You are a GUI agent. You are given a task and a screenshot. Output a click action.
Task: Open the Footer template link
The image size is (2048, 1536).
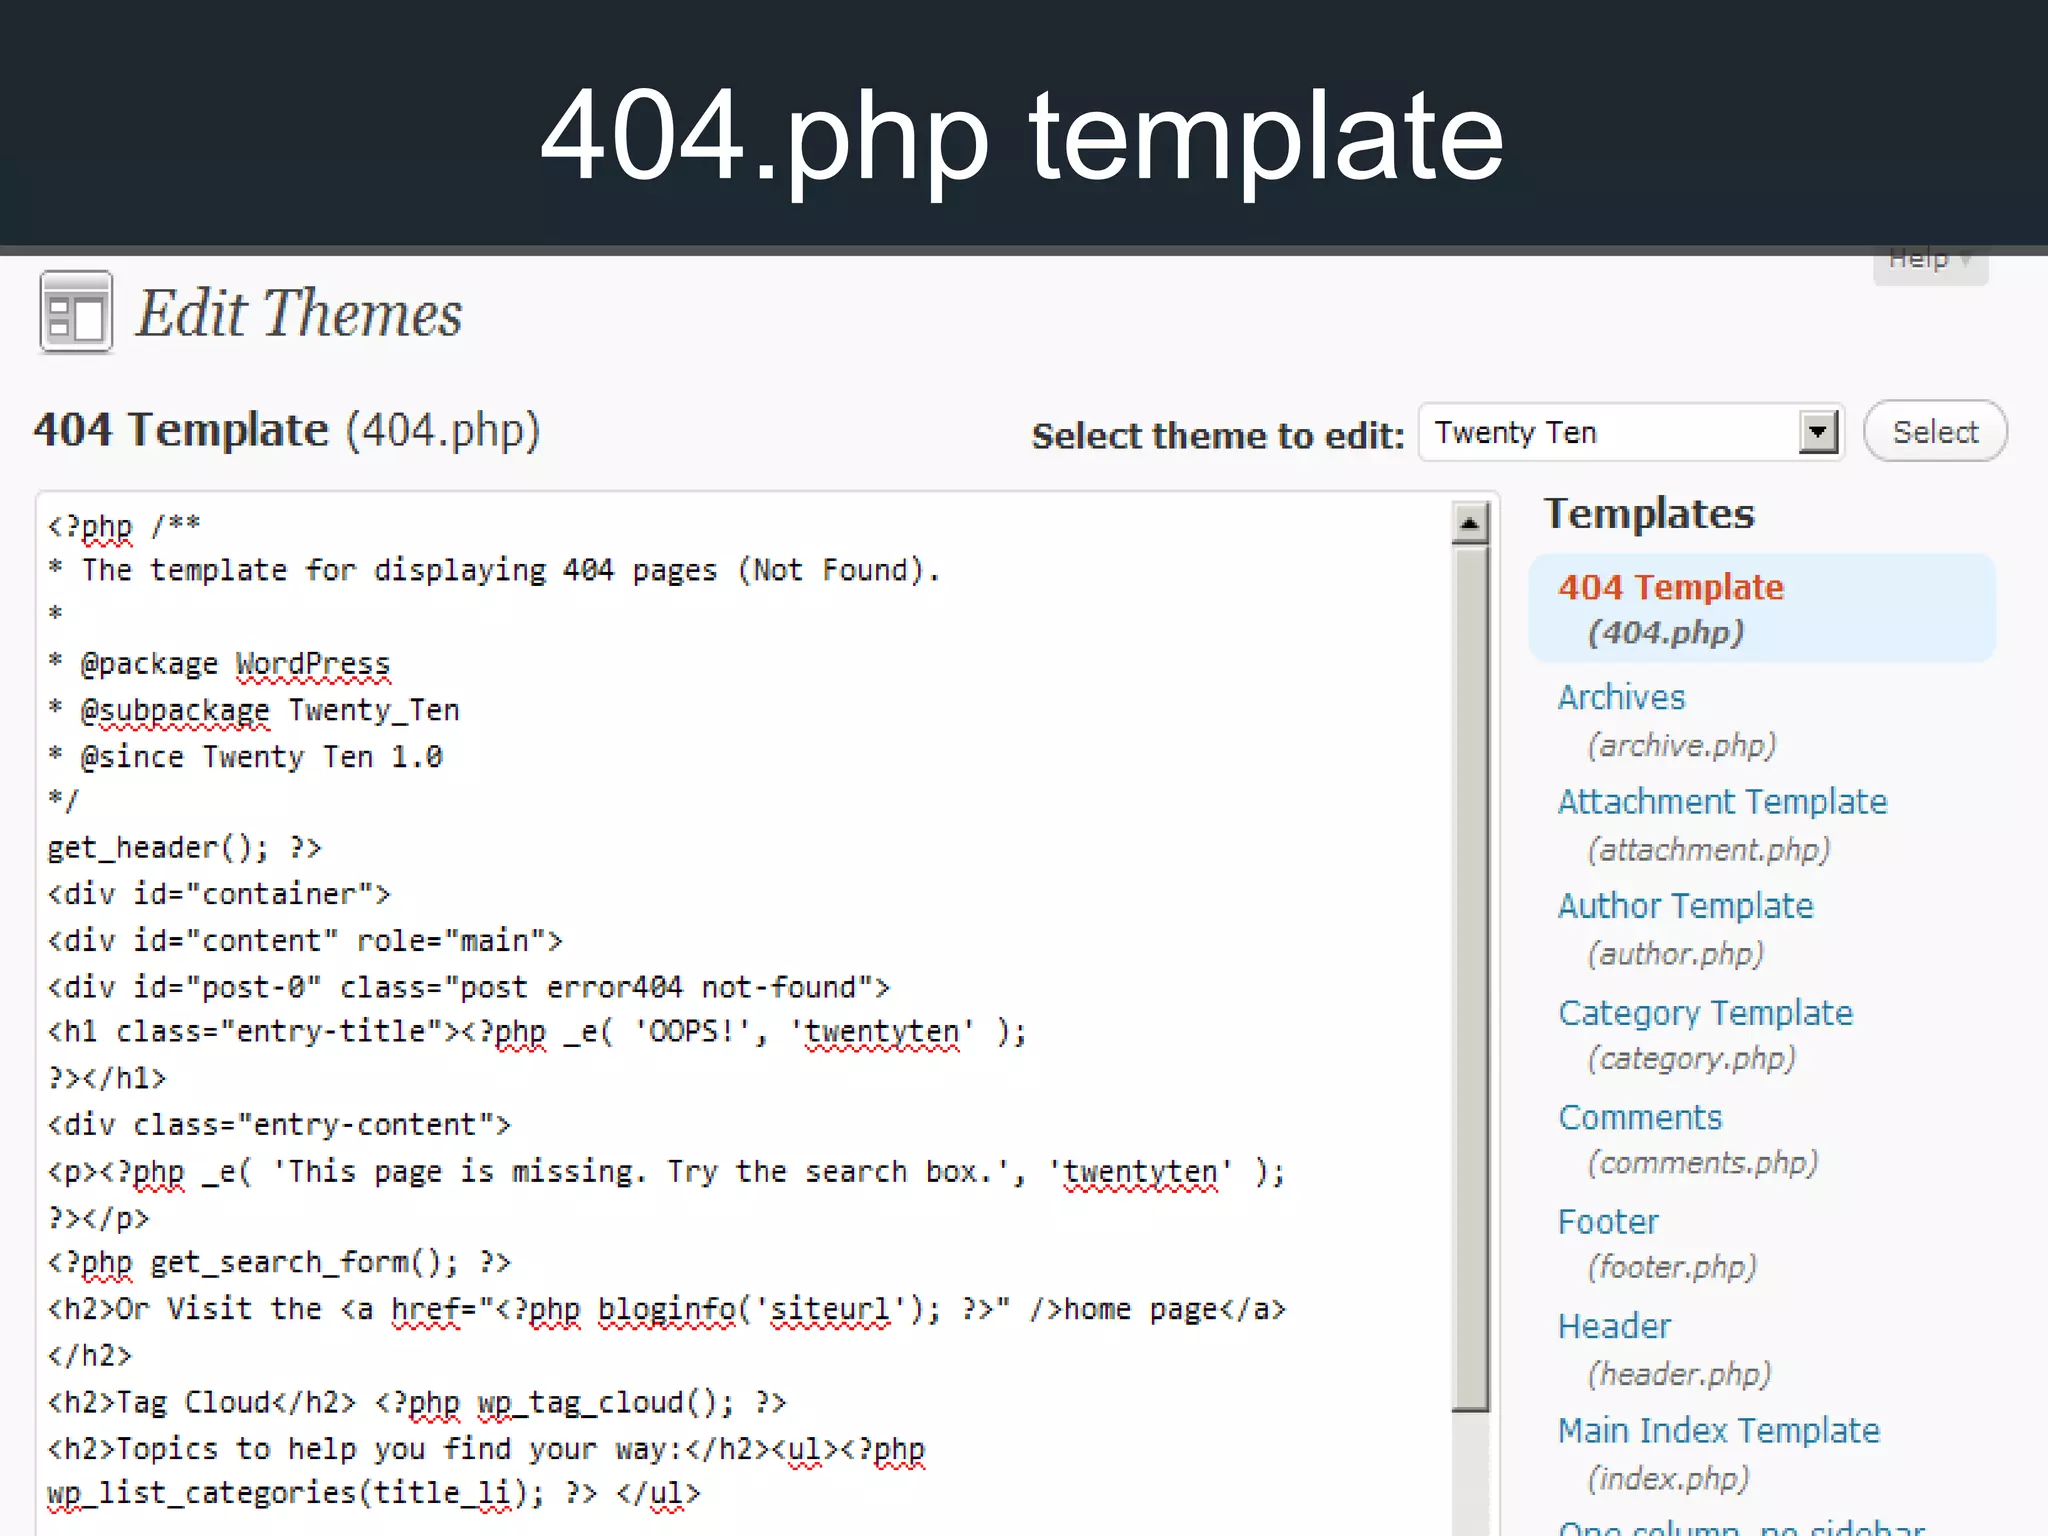pos(1608,1221)
